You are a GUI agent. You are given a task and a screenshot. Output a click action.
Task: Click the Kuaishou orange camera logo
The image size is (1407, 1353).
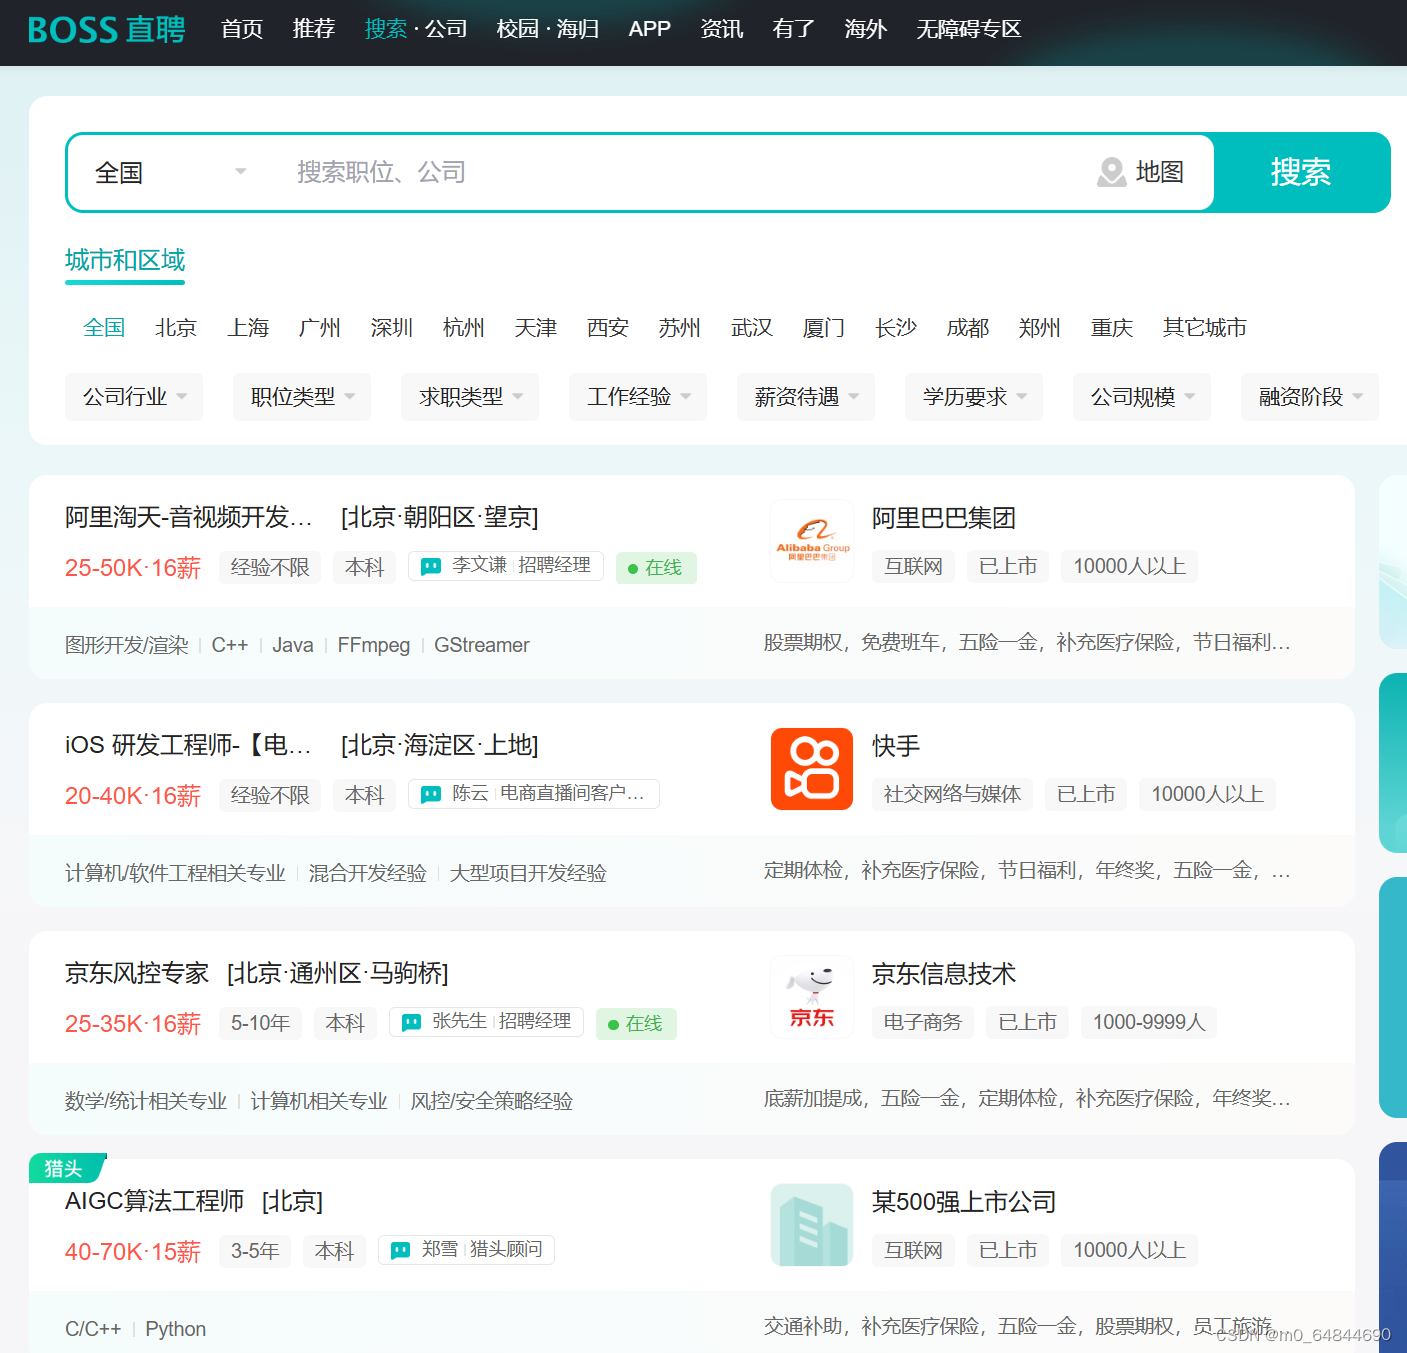[812, 769]
